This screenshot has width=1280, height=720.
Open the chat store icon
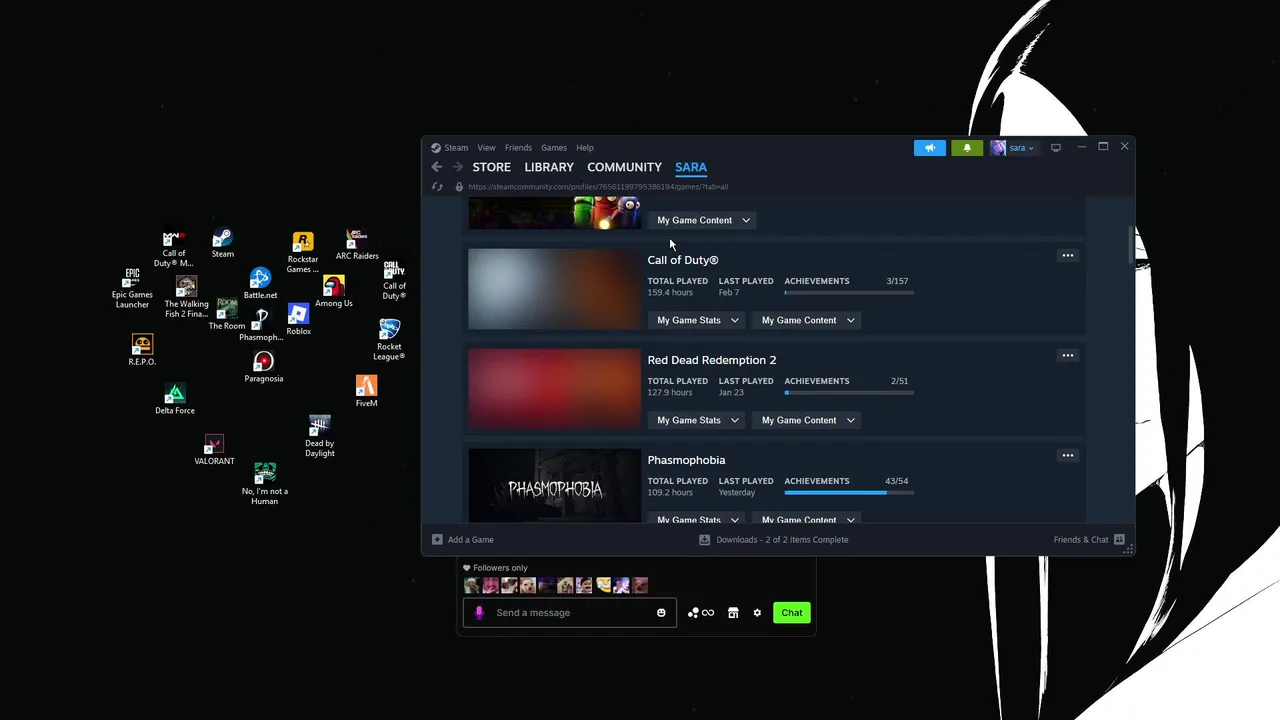point(733,613)
